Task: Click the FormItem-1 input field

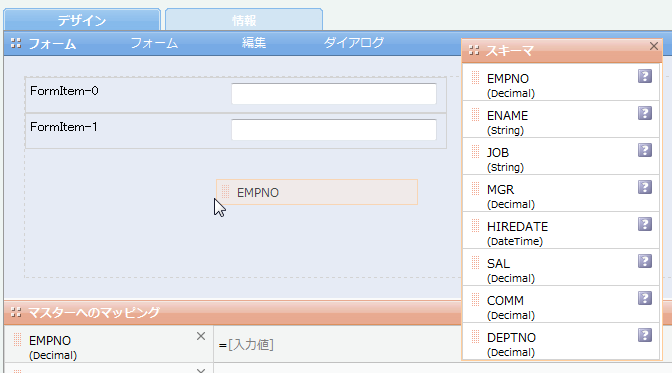Action: tap(334, 130)
